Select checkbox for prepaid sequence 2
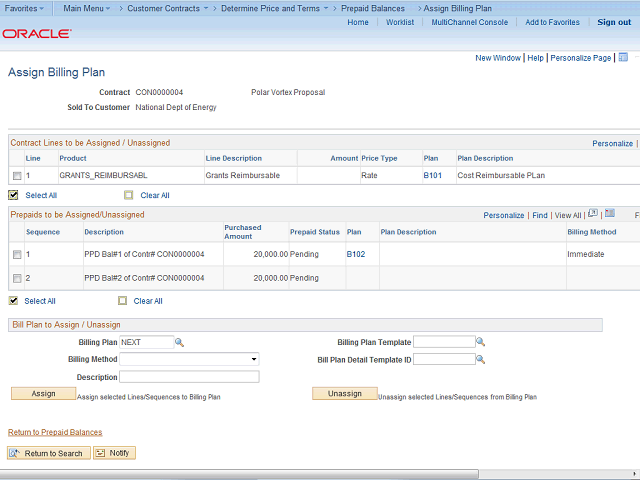Viewport: 640px width, 480px height. [x=16, y=278]
